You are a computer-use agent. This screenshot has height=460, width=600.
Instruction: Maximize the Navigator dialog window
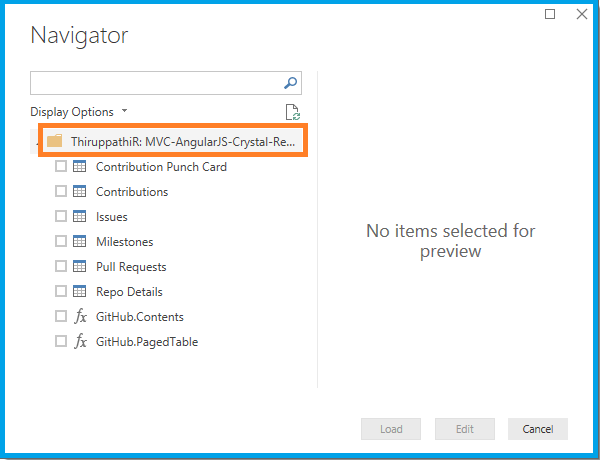[550, 14]
